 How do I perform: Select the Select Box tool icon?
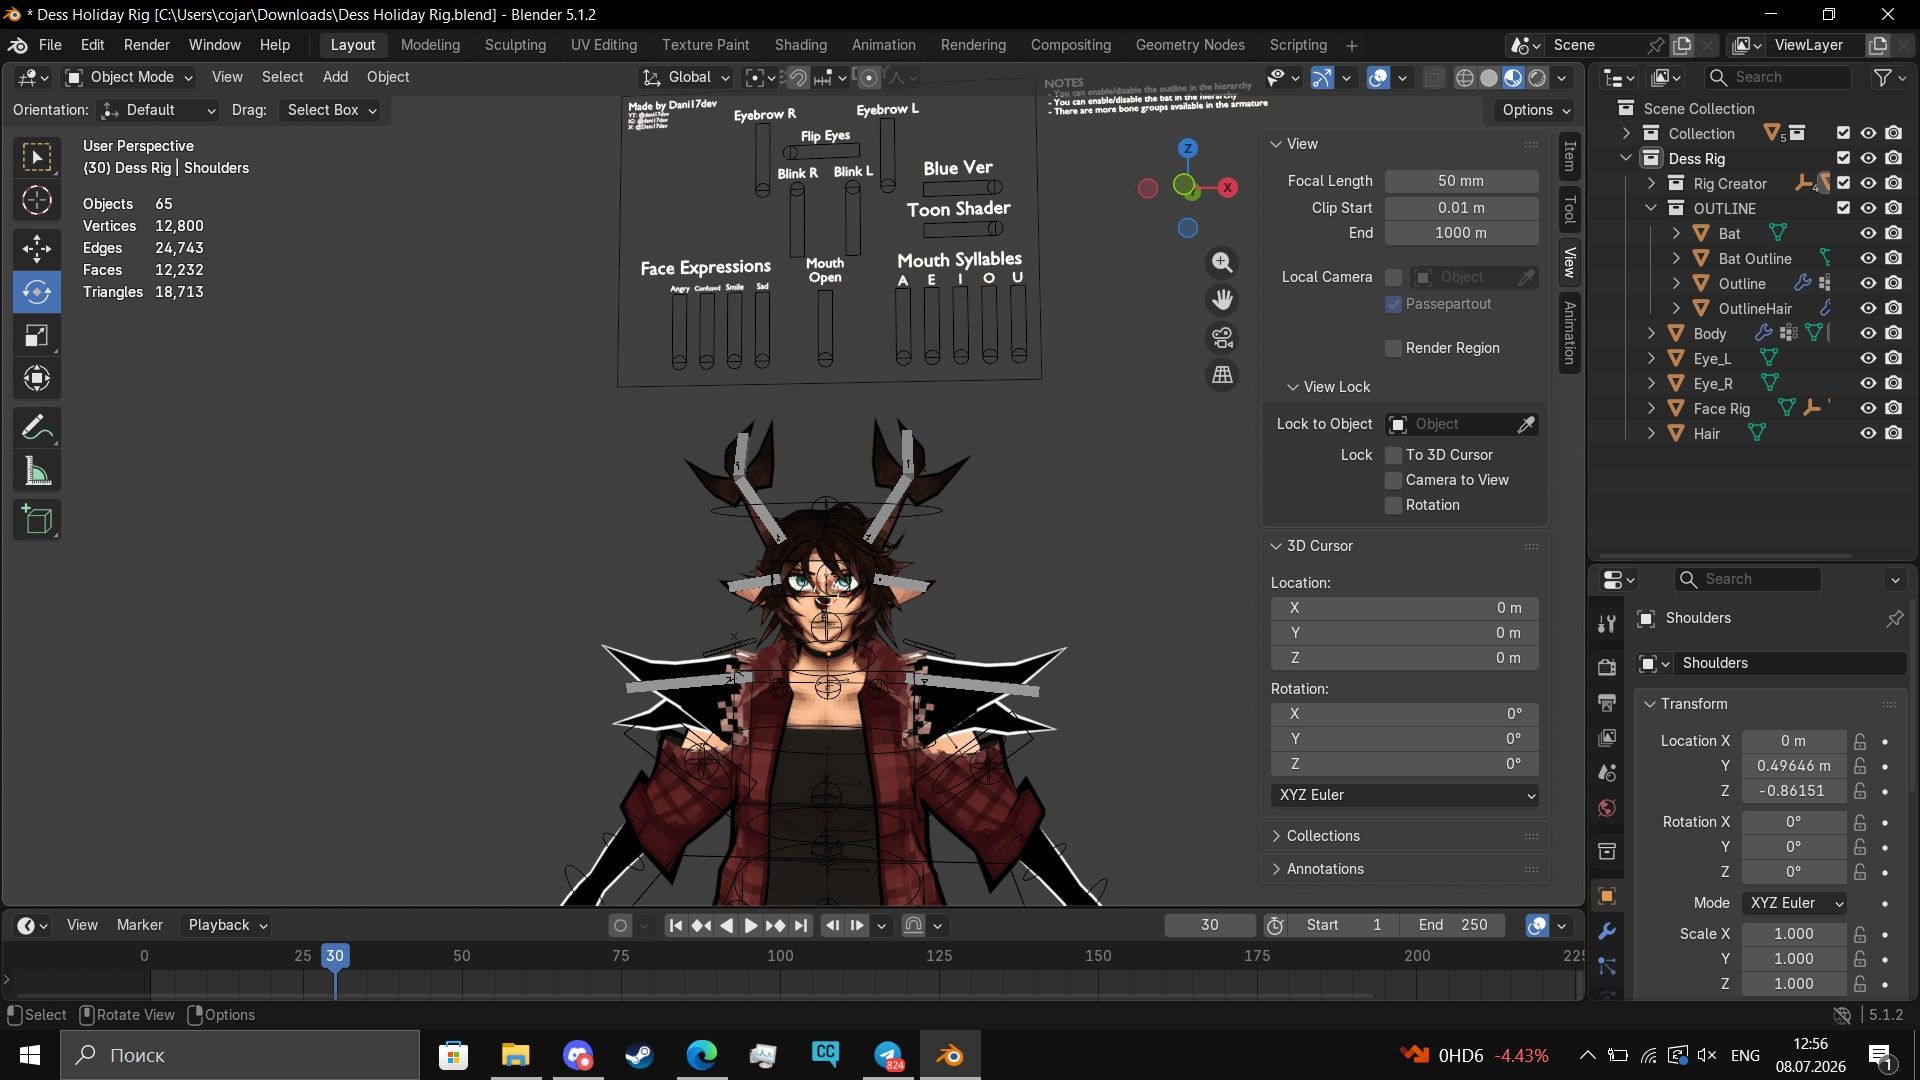(37, 157)
